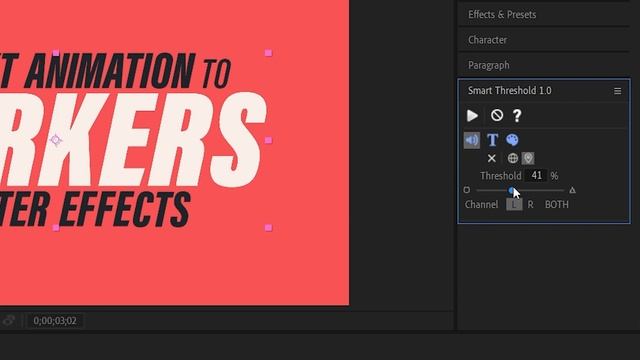Click the top-right pink selection handle
The width and height of the screenshot is (640, 360).
(268, 53)
